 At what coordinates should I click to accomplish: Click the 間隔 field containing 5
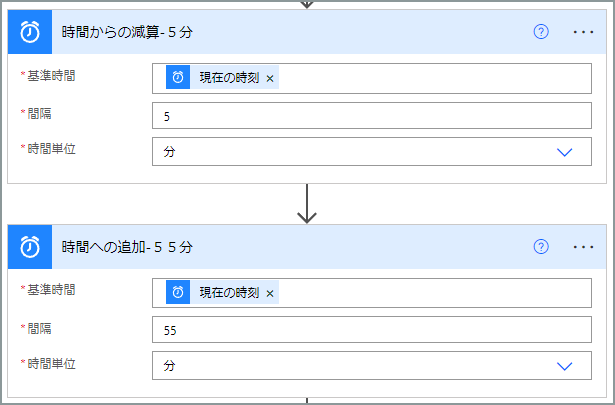click(372, 116)
